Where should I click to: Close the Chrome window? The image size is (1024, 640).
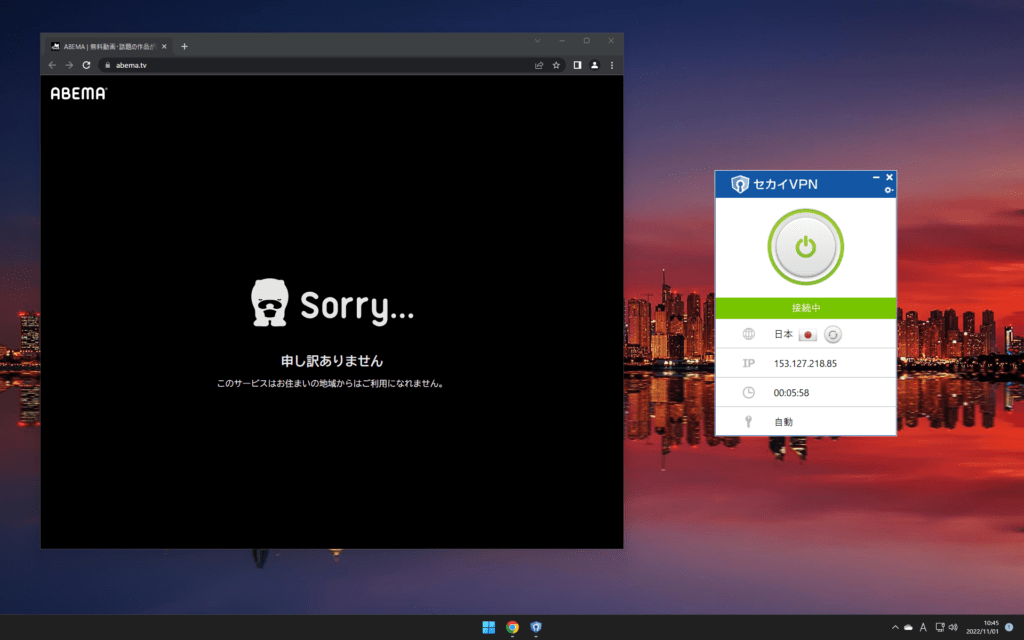coord(611,40)
